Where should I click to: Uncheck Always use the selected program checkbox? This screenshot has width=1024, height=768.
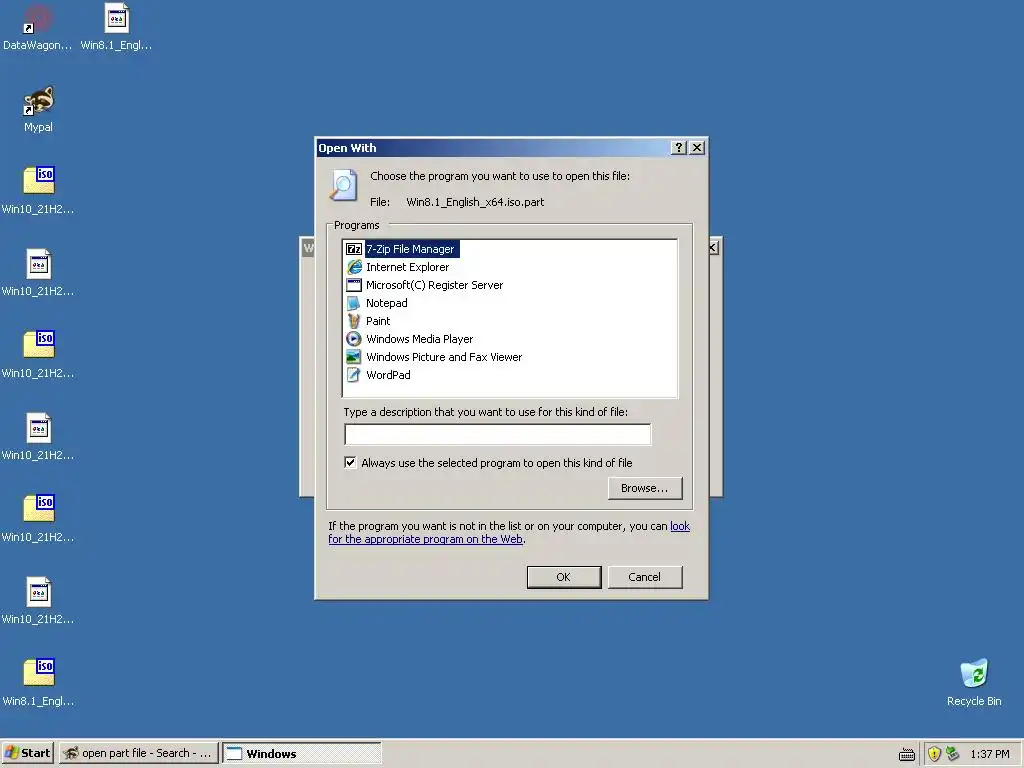[x=351, y=462]
